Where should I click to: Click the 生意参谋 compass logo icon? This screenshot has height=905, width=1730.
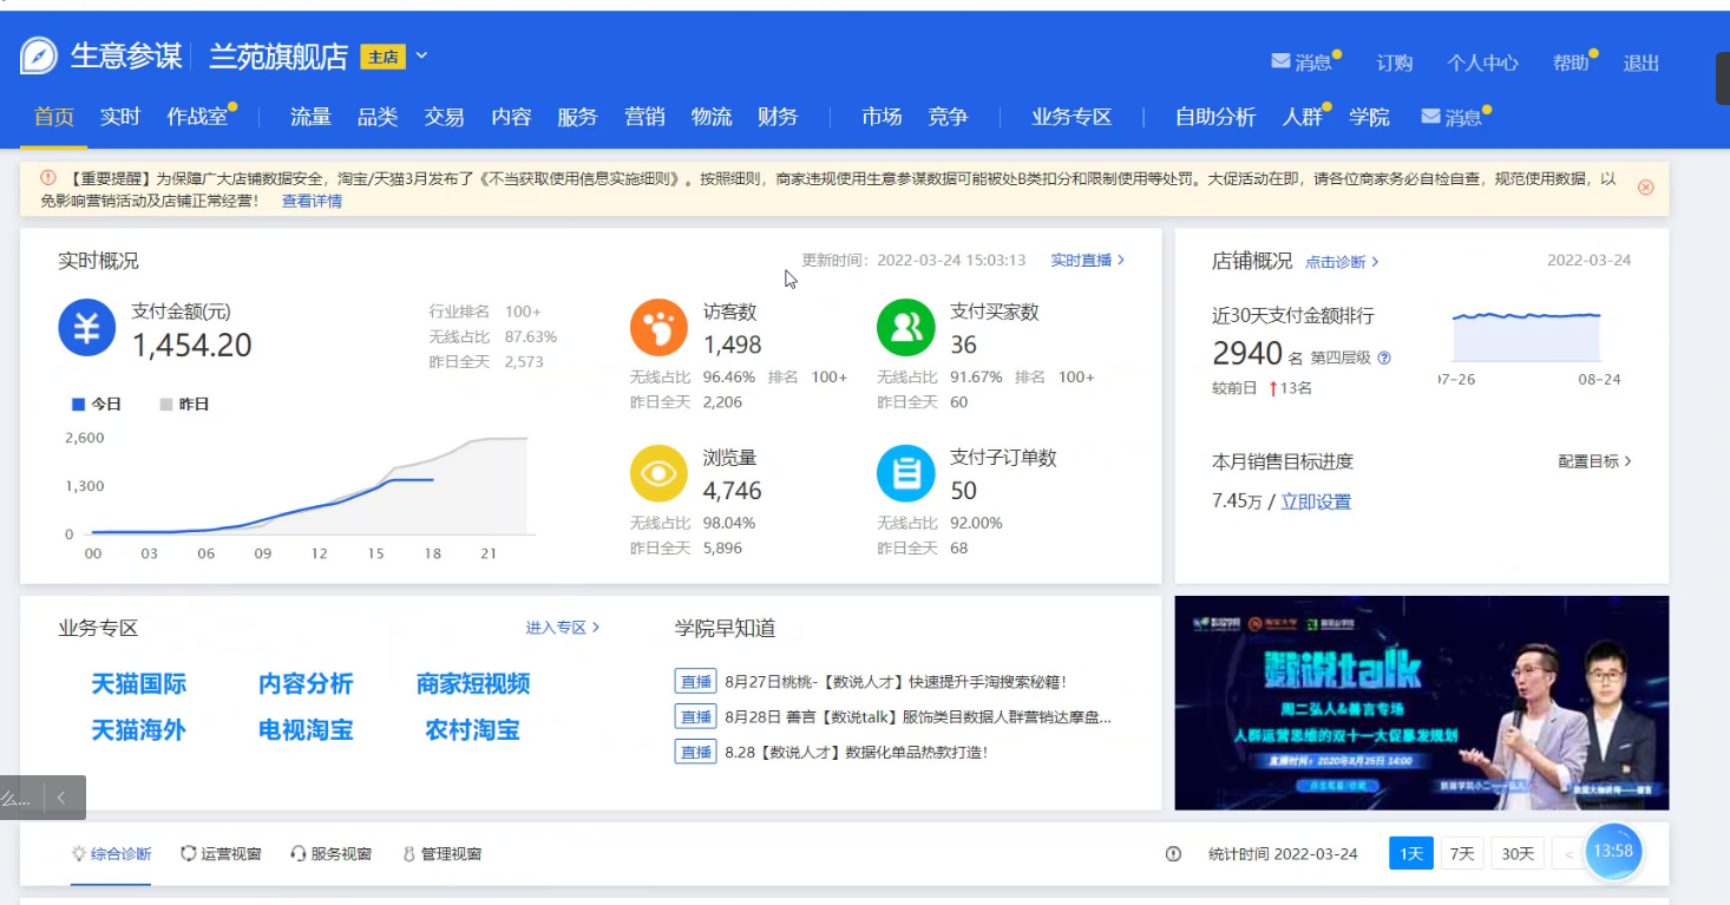point(39,55)
